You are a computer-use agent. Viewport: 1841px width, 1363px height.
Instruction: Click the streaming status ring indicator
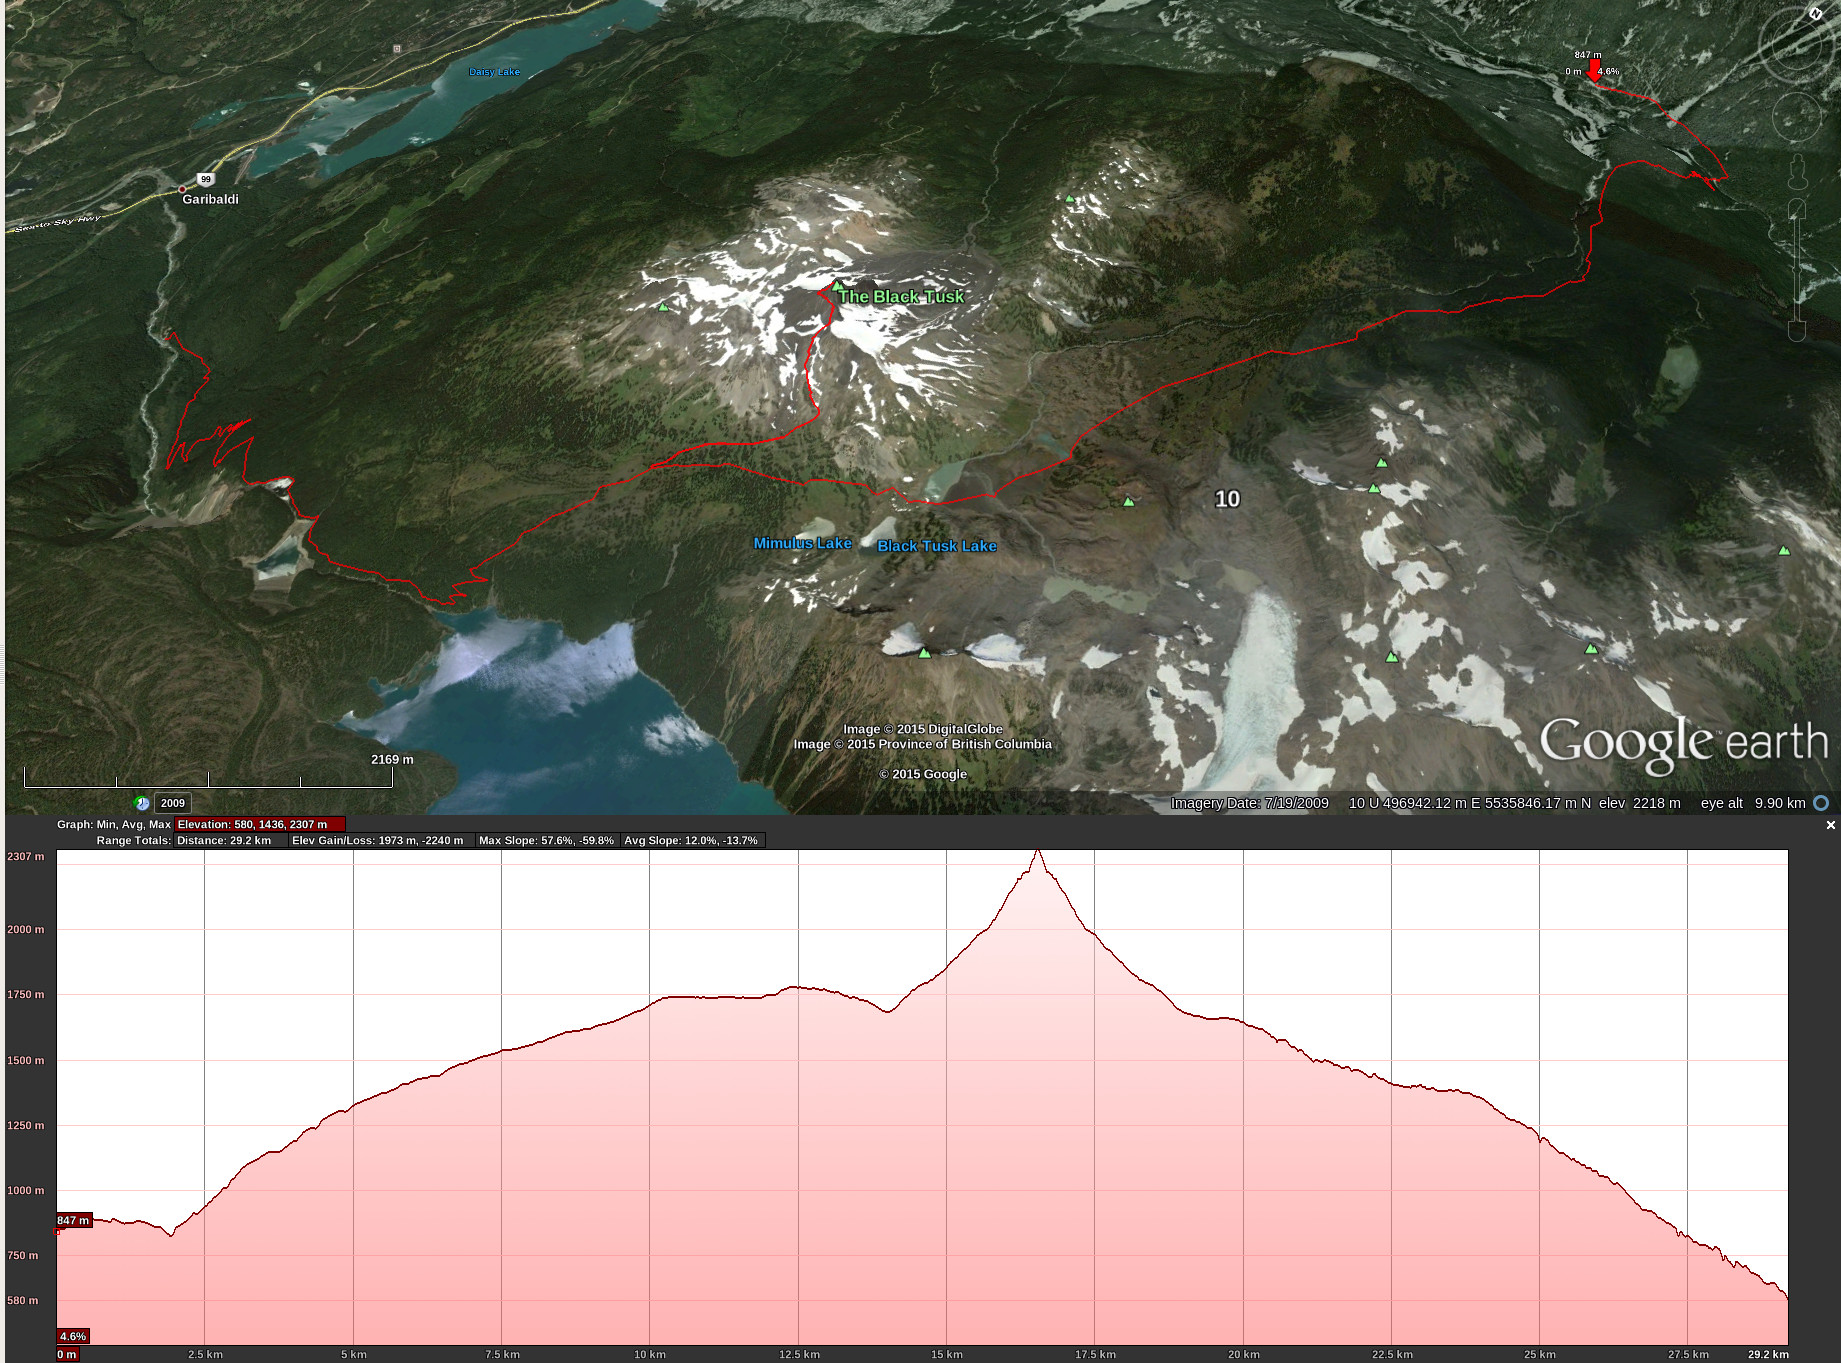(x=1821, y=803)
